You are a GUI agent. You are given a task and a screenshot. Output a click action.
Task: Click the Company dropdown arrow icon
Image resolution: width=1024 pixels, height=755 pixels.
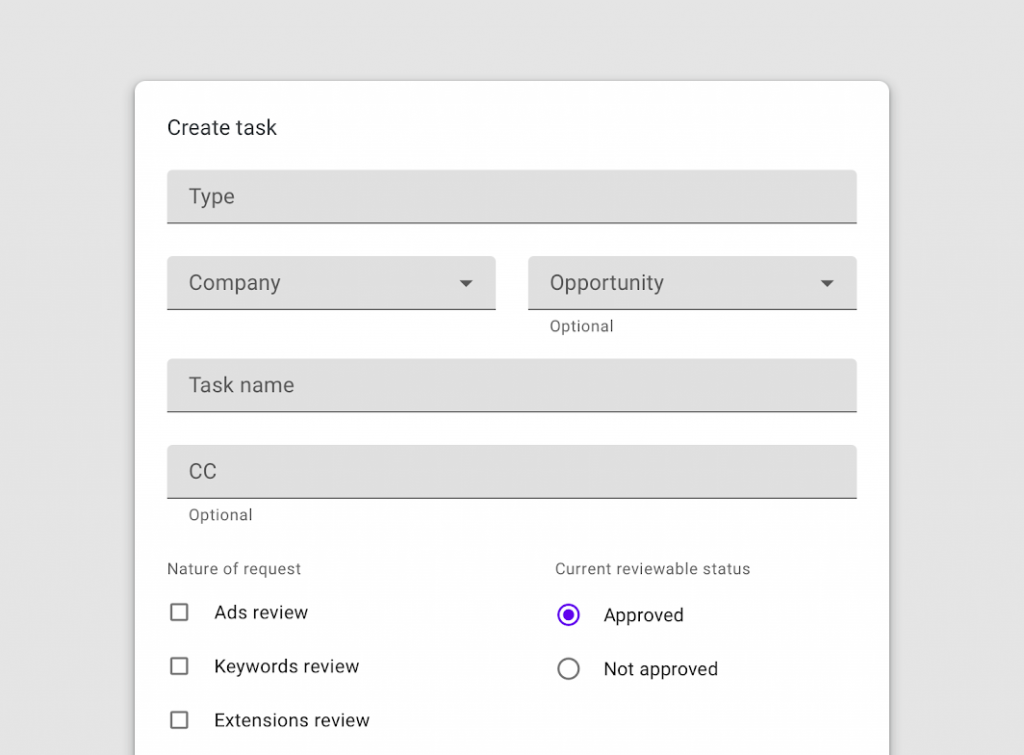click(466, 284)
